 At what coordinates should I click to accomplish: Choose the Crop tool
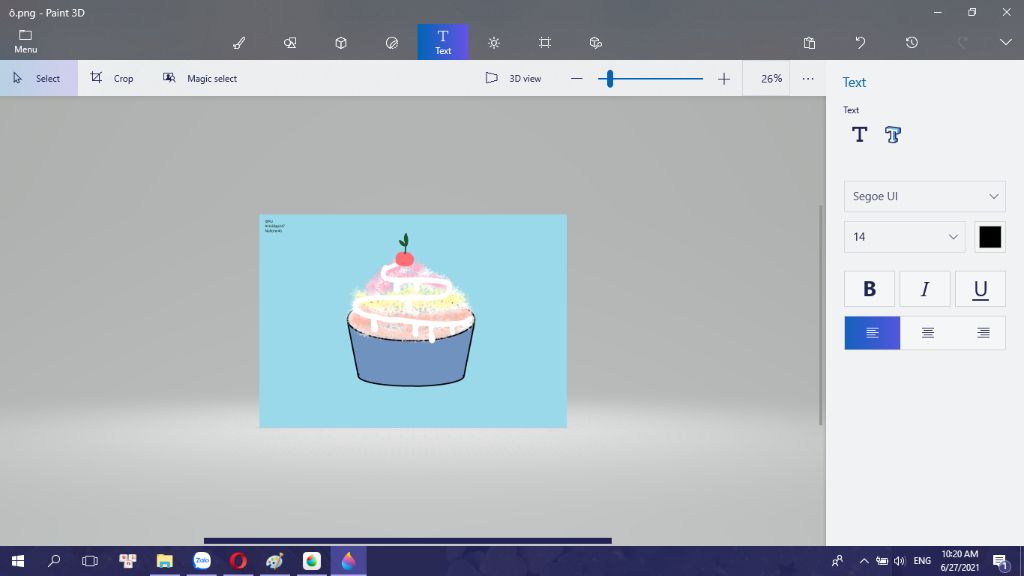tap(112, 78)
